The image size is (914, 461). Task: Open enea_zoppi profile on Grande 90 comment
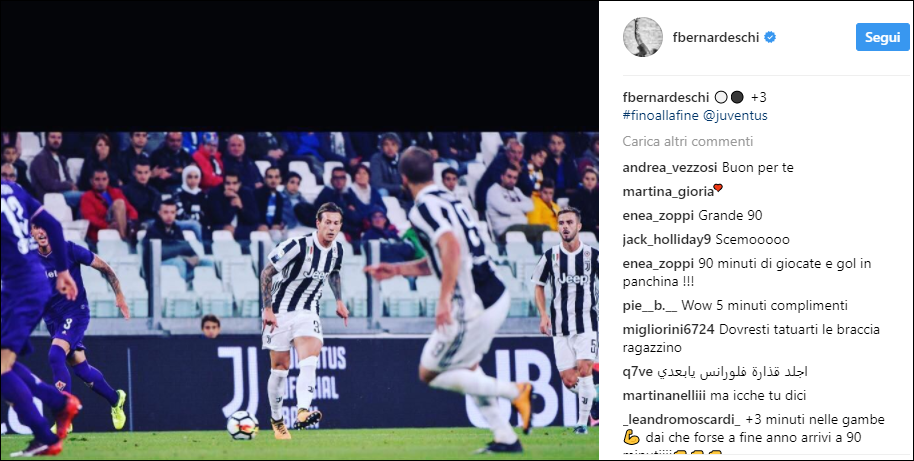[658, 216]
